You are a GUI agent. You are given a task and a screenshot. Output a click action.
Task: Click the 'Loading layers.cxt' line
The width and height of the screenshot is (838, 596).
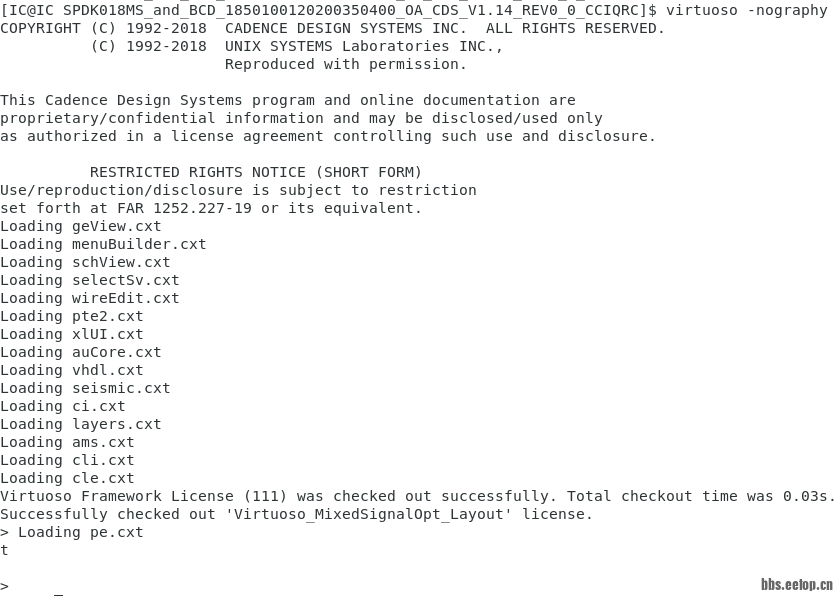(81, 424)
